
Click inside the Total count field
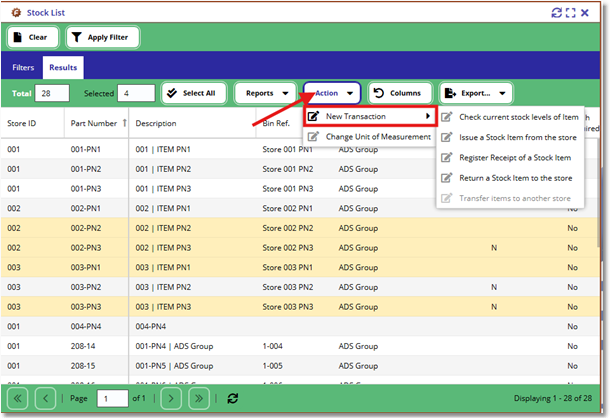point(52,93)
